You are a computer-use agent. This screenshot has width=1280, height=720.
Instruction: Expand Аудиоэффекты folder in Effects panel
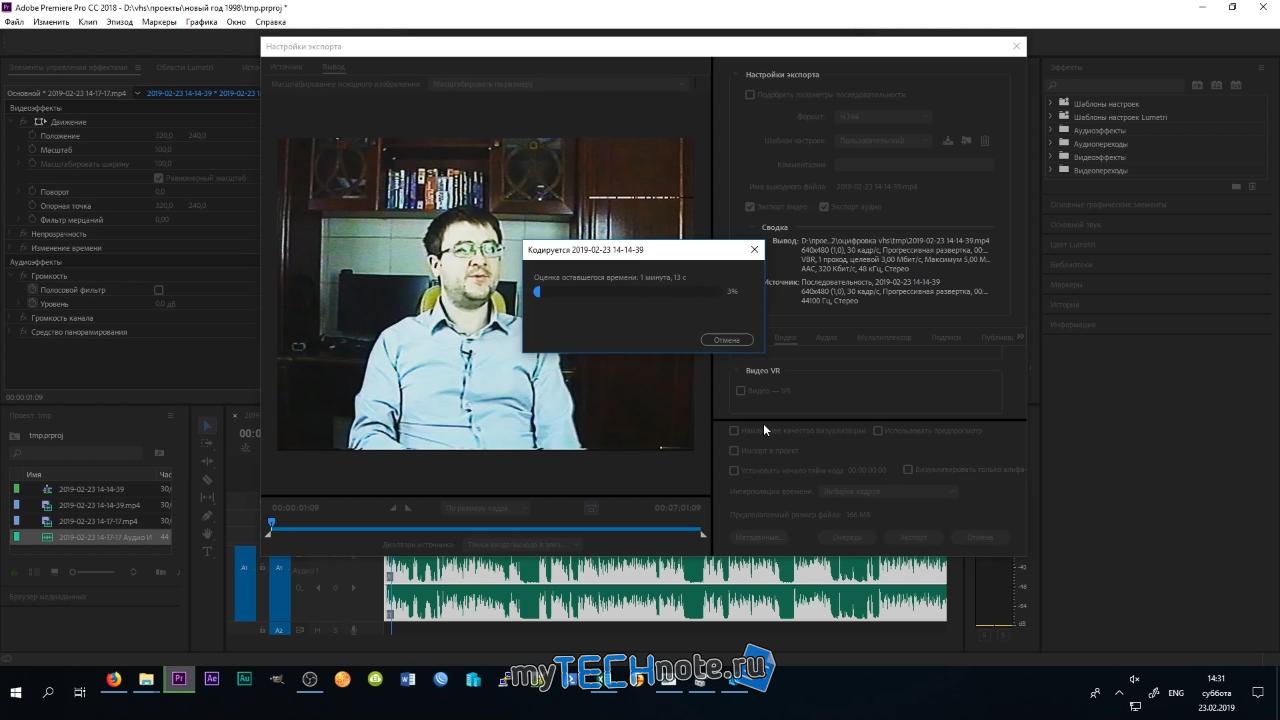[x=1051, y=130]
